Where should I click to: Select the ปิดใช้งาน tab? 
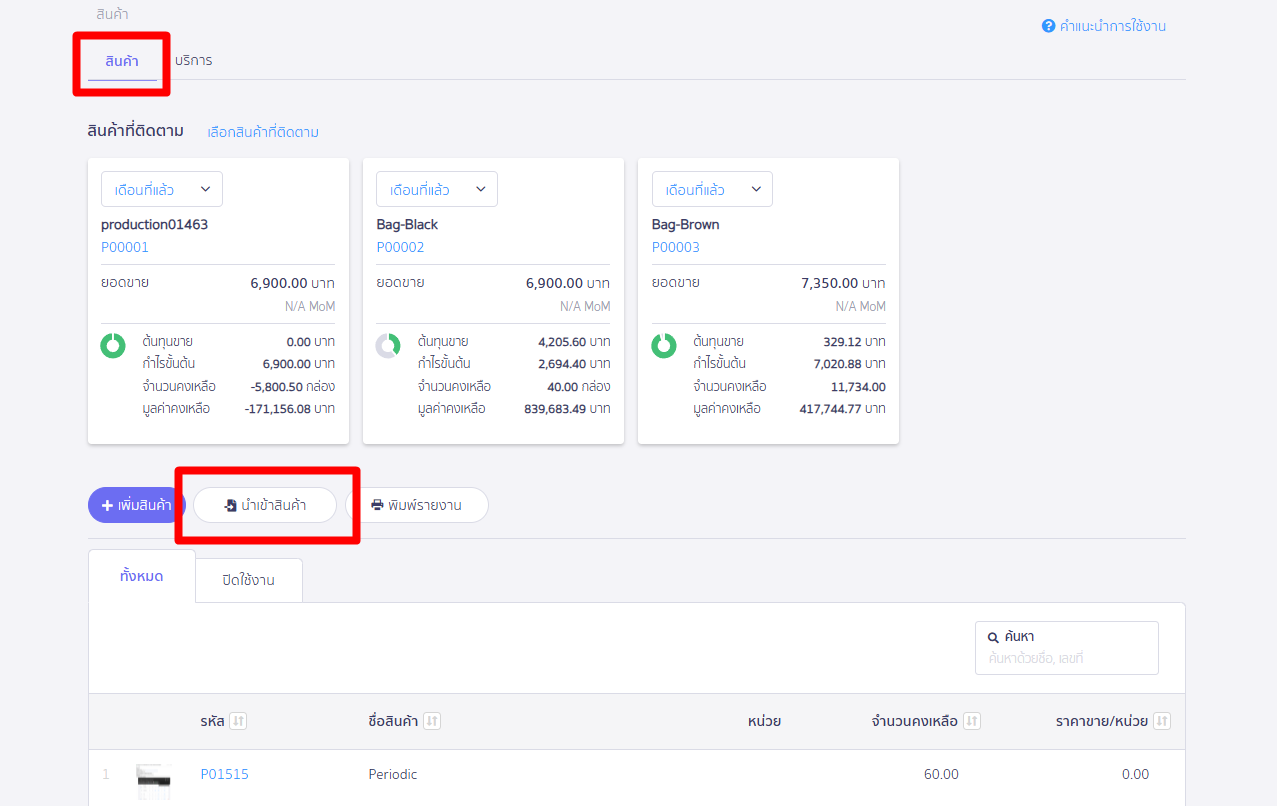point(249,580)
